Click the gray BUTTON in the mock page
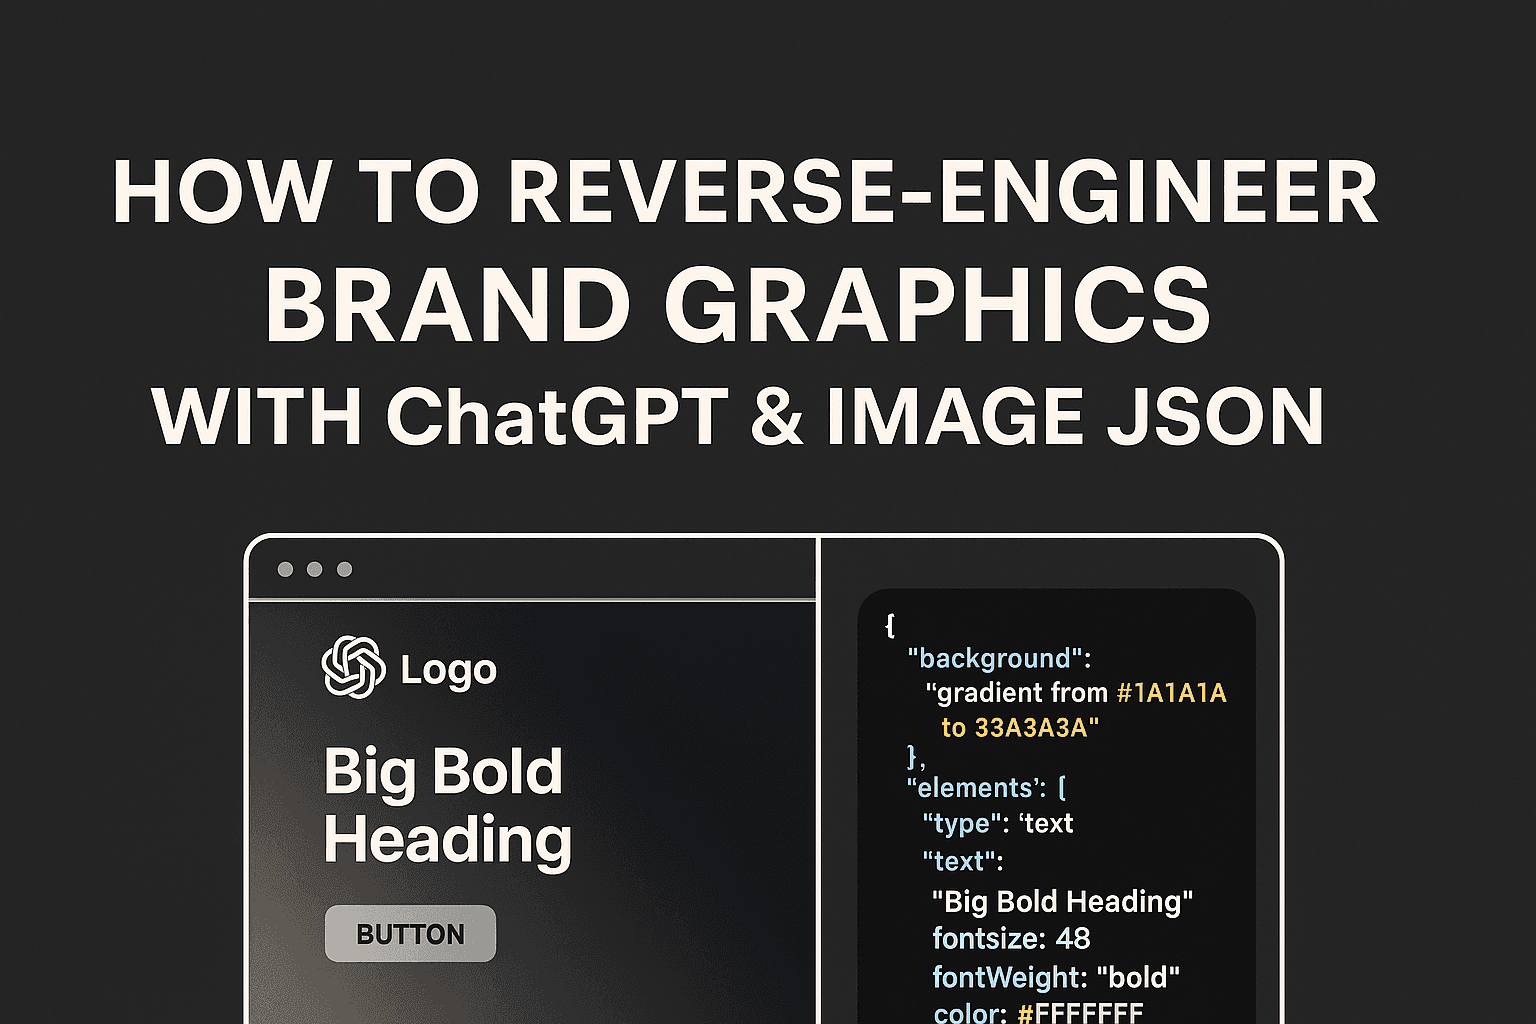 pos(410,933)
